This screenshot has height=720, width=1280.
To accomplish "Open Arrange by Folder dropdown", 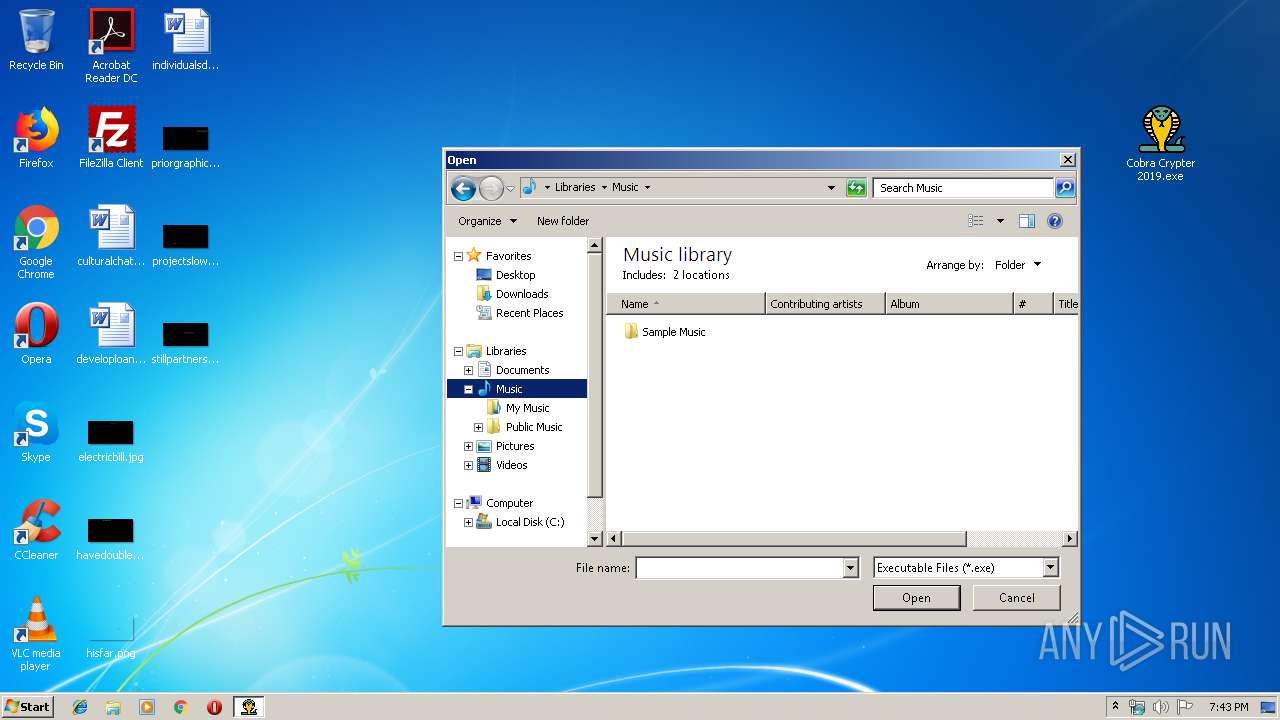I will coord(1018,265).
